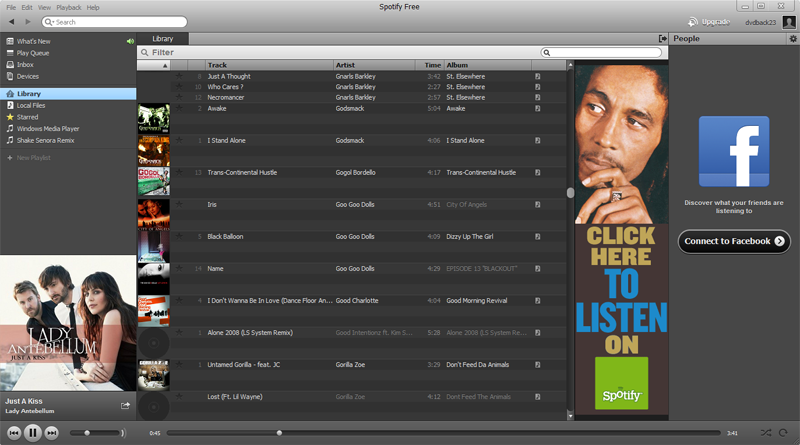The width and height of the screenshot is (800, 445).
Task: Open the Starred playlist
Action: pyautogui.click(x=27, y=117)
